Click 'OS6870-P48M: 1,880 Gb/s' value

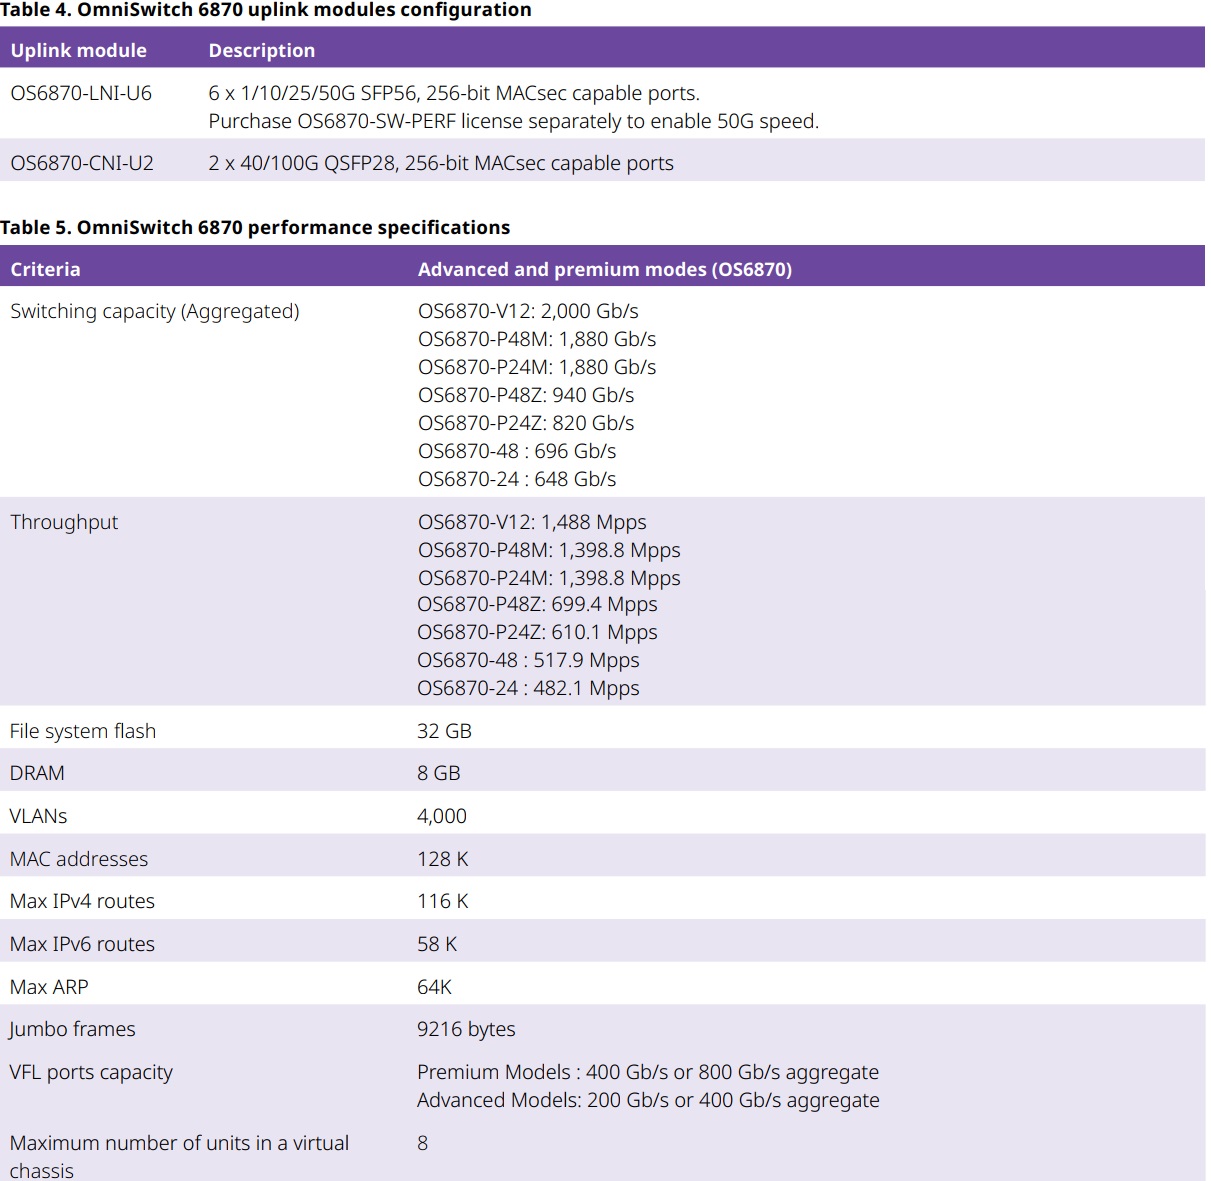tap(537, 339)
